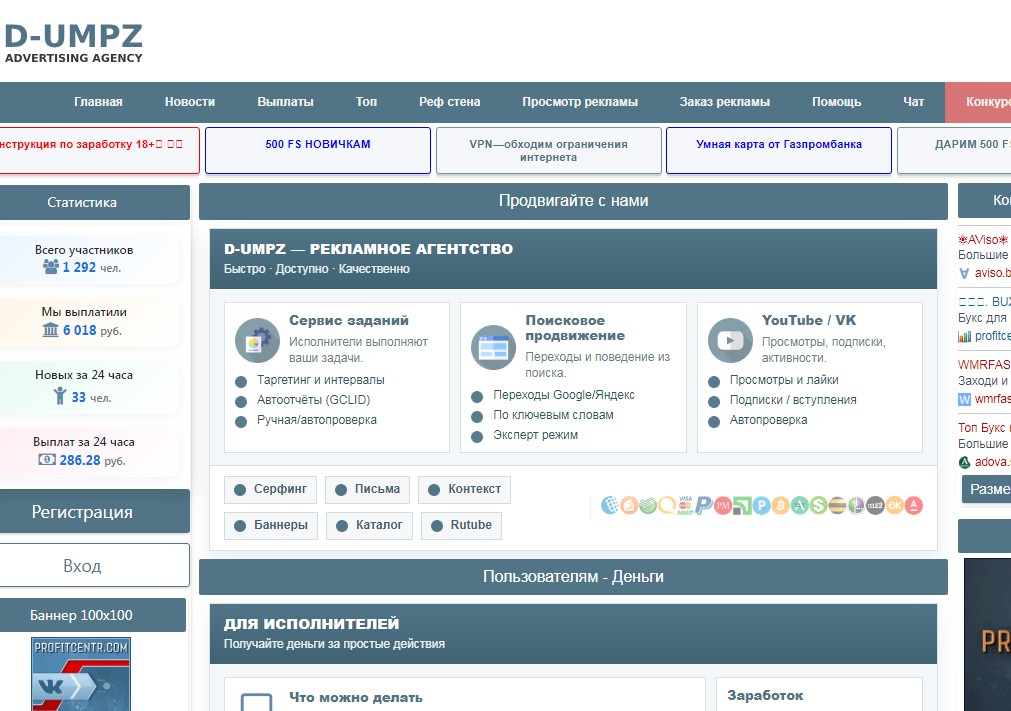Viewport: 1011px width, 711px height.
Task: Select the Rutube tag button
Action: point(461,525)
